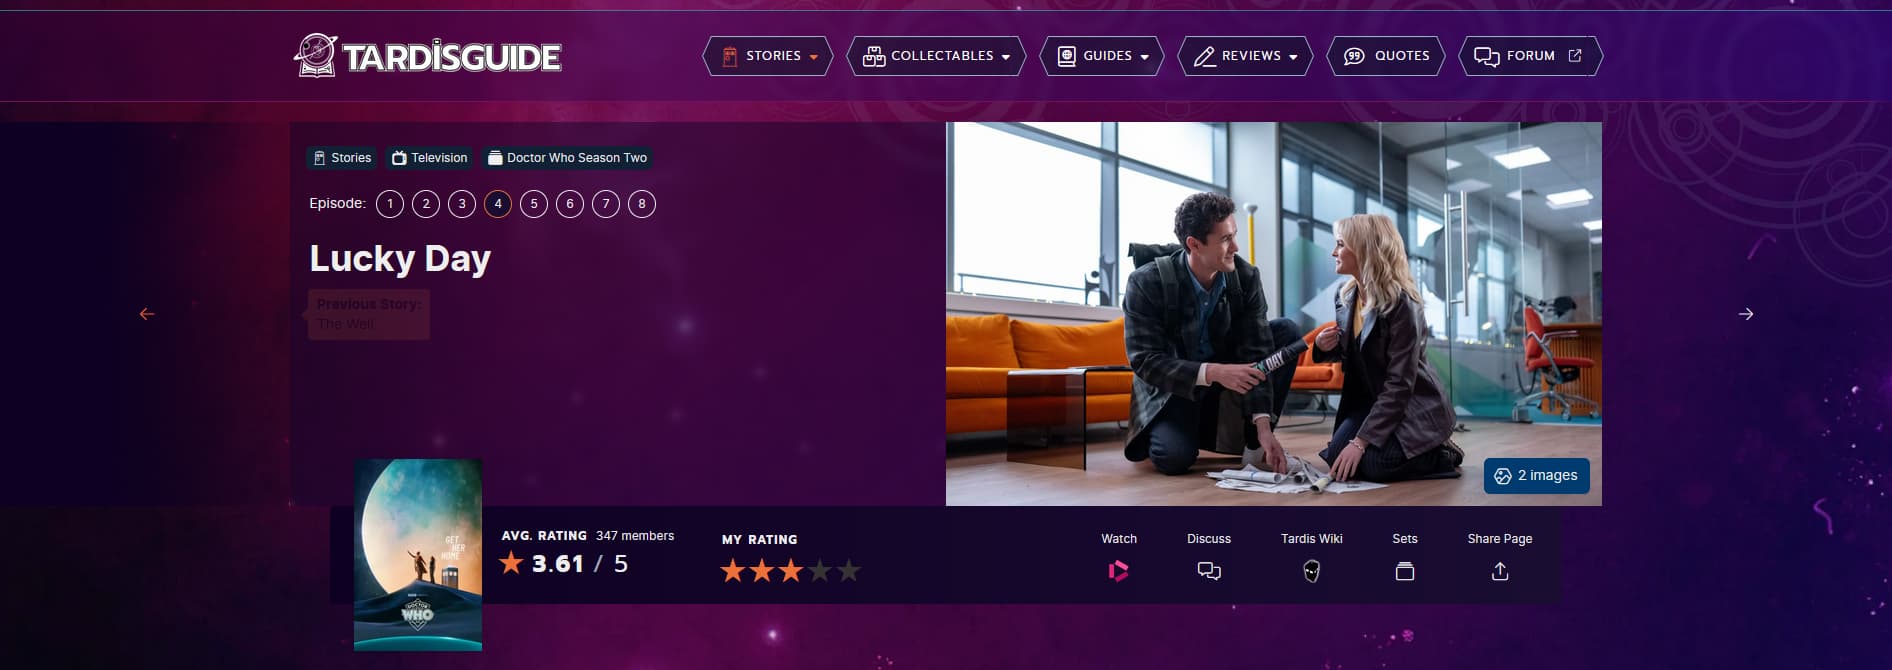
Task: Click the Share Page icon
Action: coord(1500,571)
